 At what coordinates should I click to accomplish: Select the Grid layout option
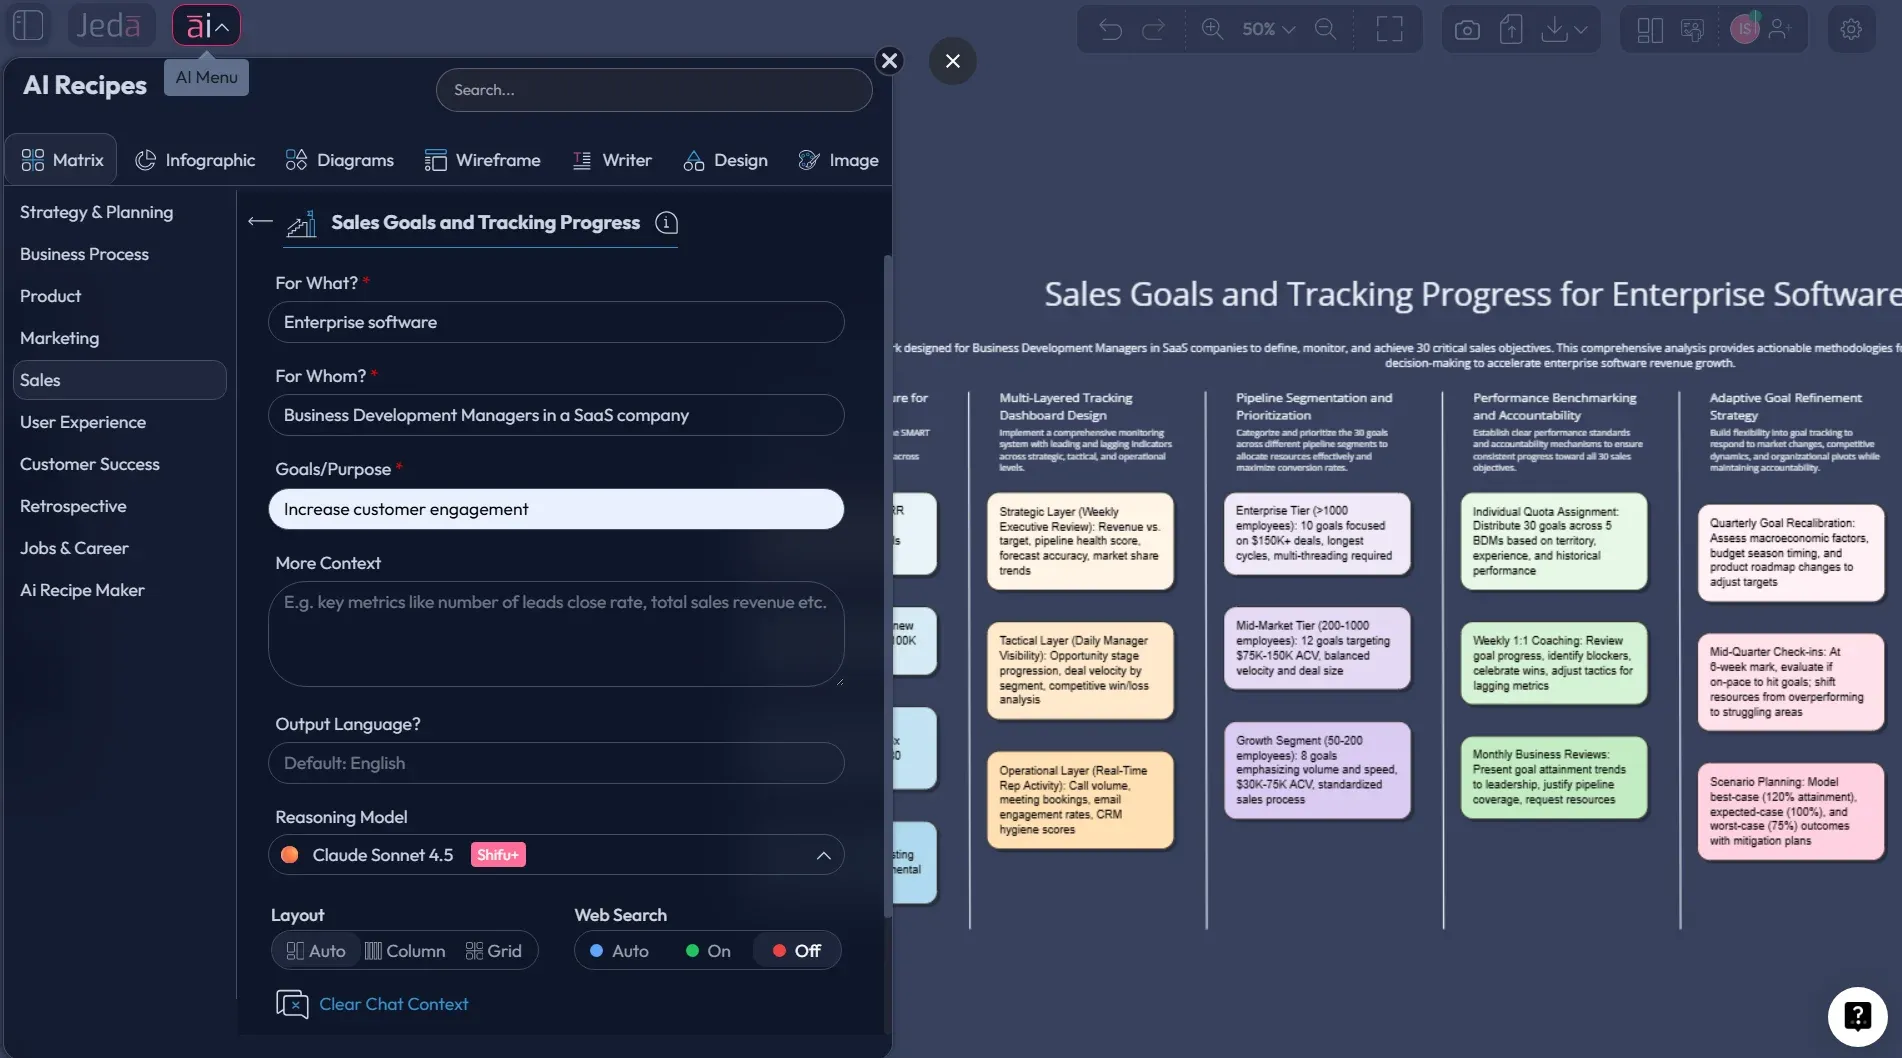pos(494,950)
